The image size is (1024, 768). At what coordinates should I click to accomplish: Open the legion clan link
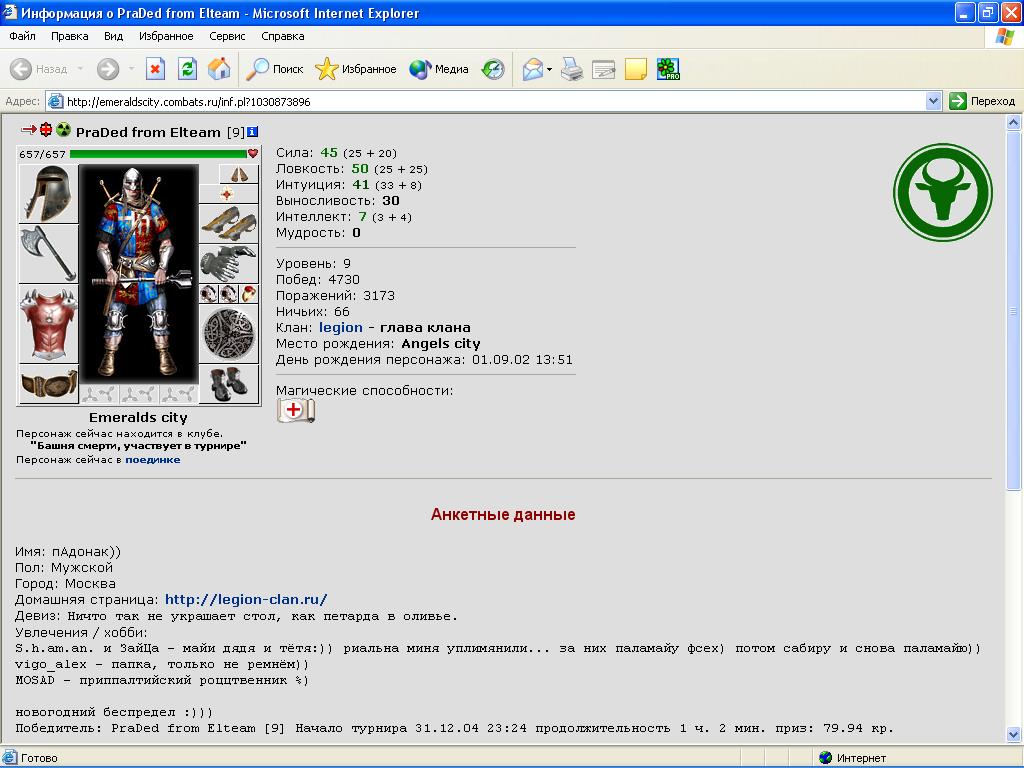pyautogui.click(x=340, y=328)
